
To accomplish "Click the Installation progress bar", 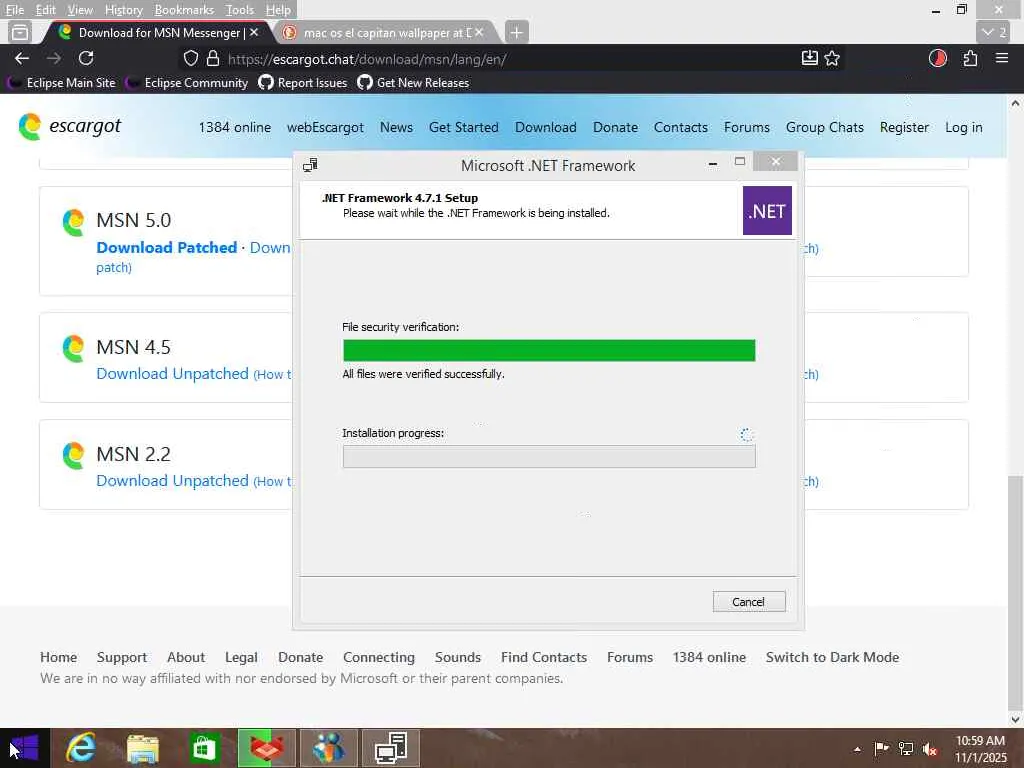I will [549, 456].
